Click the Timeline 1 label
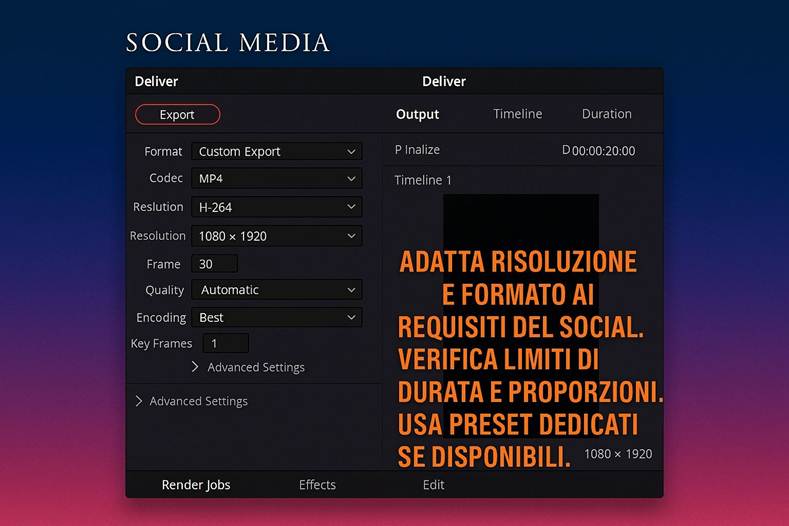This screenshot has height=526, width=789. [x=423, y=180]
